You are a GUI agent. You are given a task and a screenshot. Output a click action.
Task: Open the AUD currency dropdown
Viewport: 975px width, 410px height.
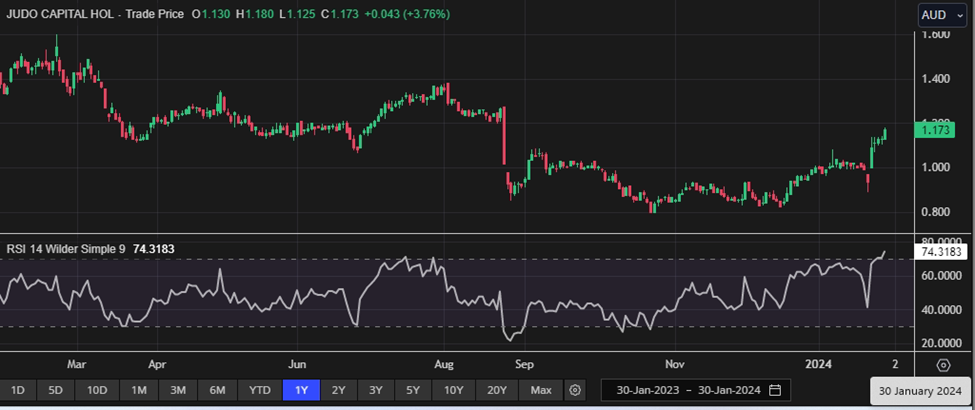(x=943, y=15)
